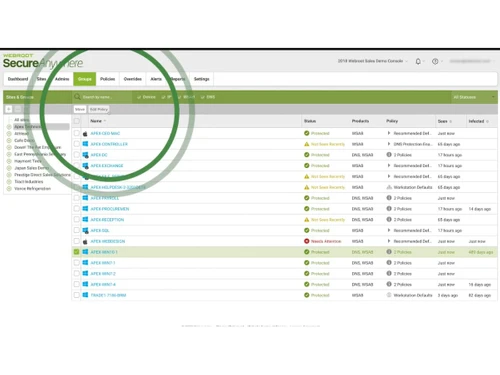Check the APEX-WIN7-2 row checkbox
The image size is (500, 375).
(x=77, y=273)
